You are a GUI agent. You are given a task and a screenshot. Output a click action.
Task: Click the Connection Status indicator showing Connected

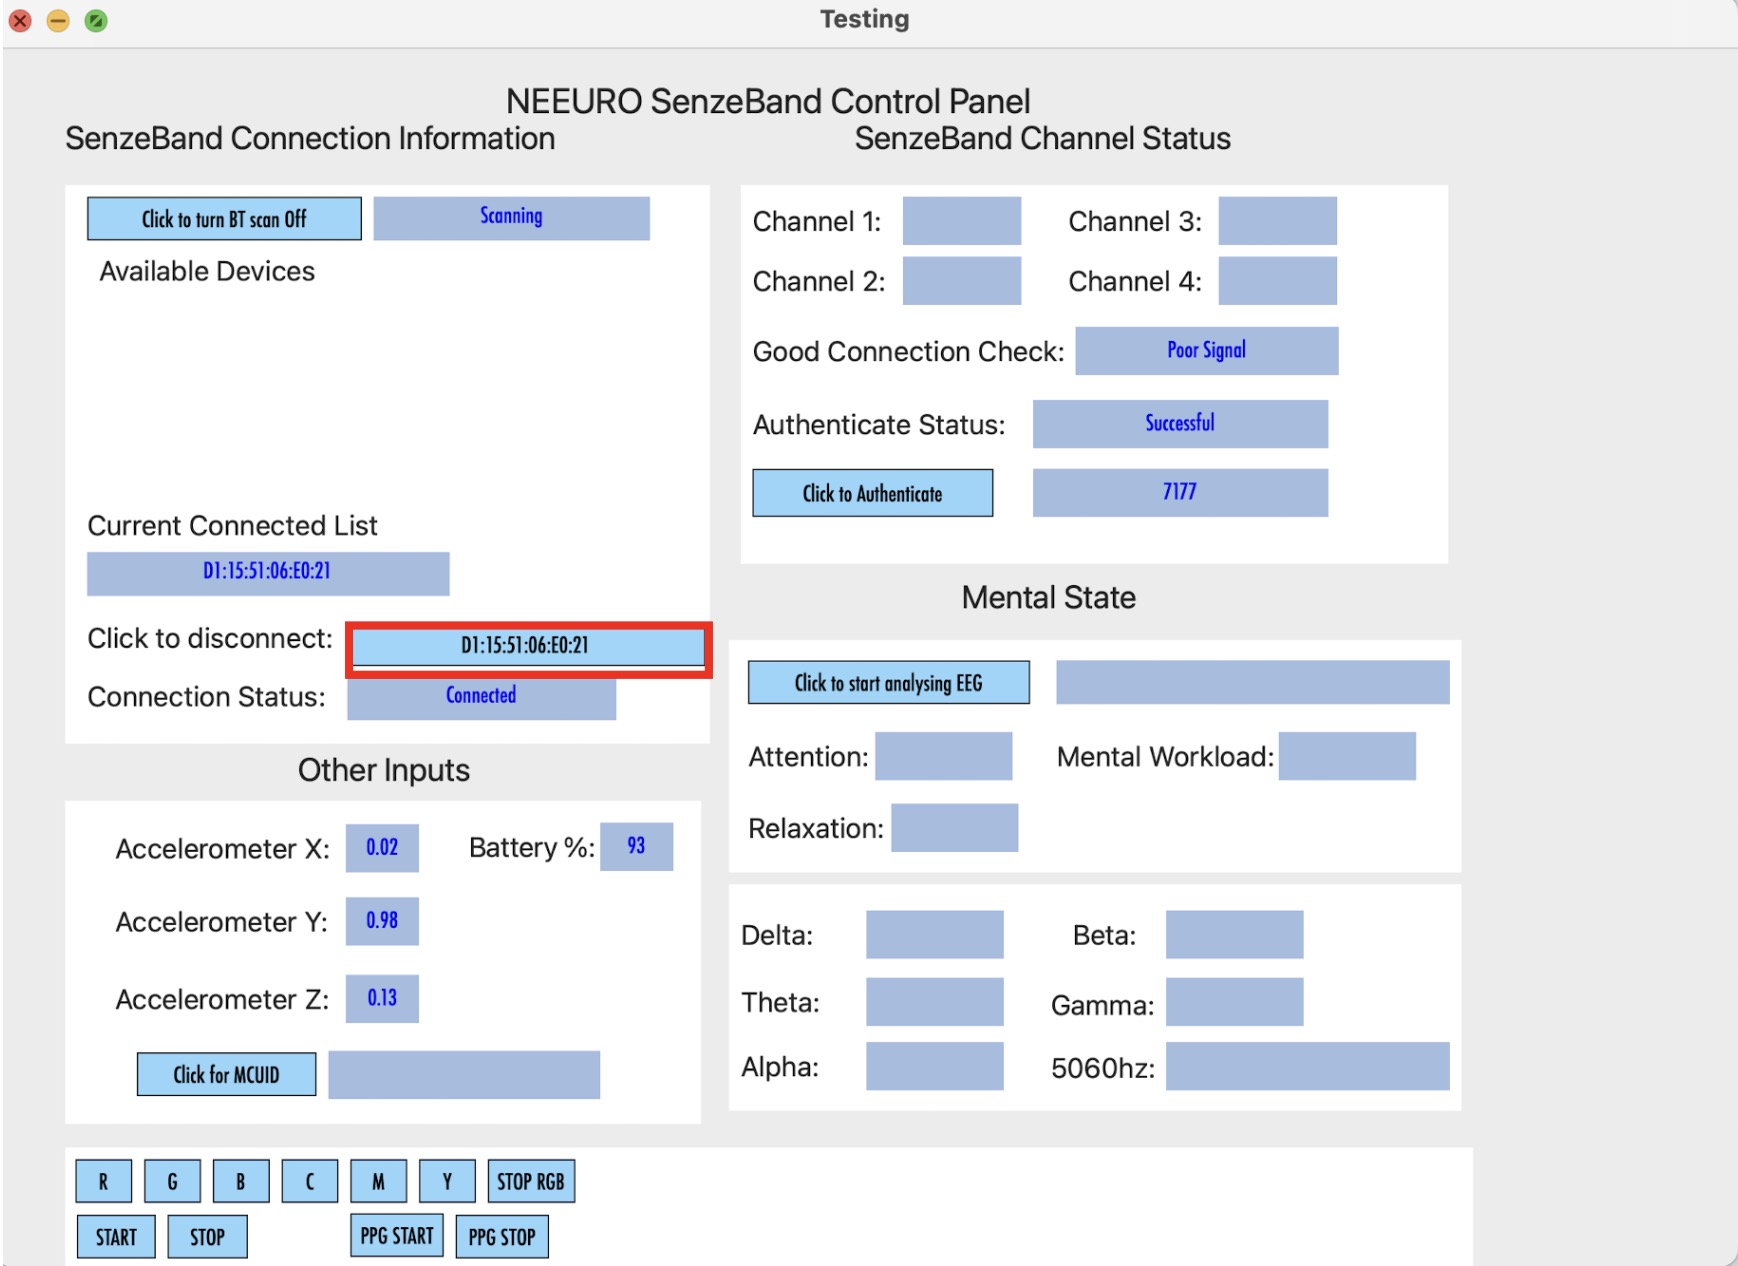click(x=480, y=697)
